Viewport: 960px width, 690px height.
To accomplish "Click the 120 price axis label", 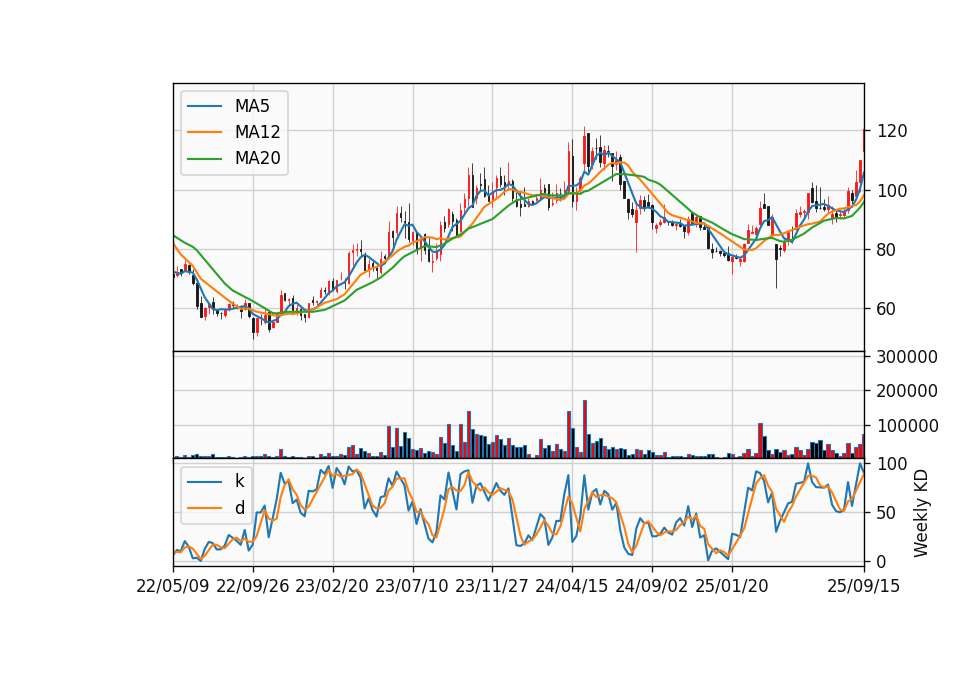I will 892,131.
